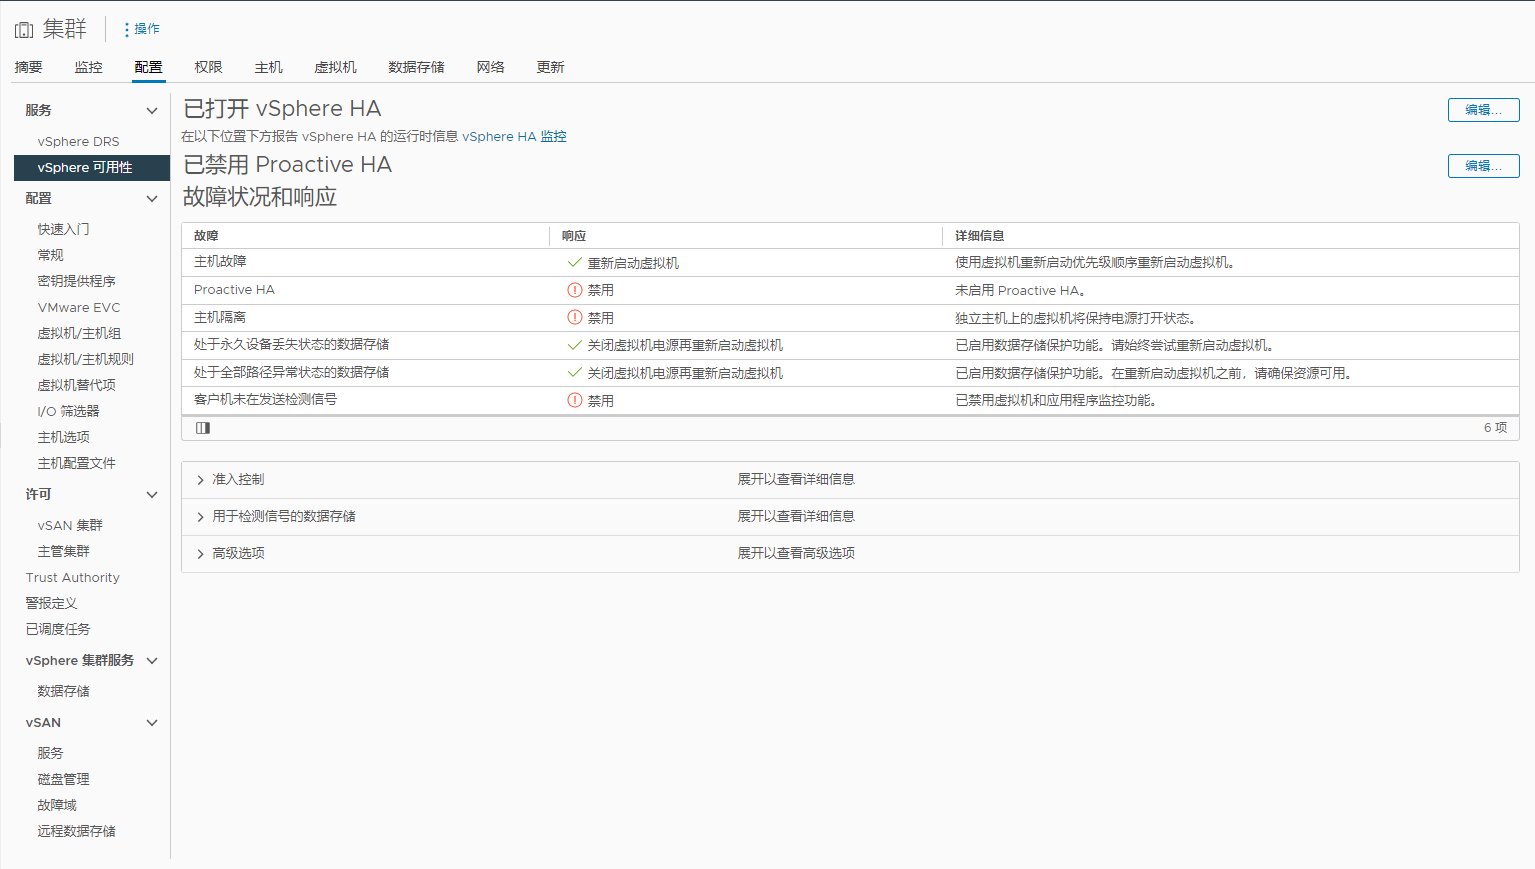Open 主管集群 in sidebar
This screenshot has height=869, width=1535.
64,551
